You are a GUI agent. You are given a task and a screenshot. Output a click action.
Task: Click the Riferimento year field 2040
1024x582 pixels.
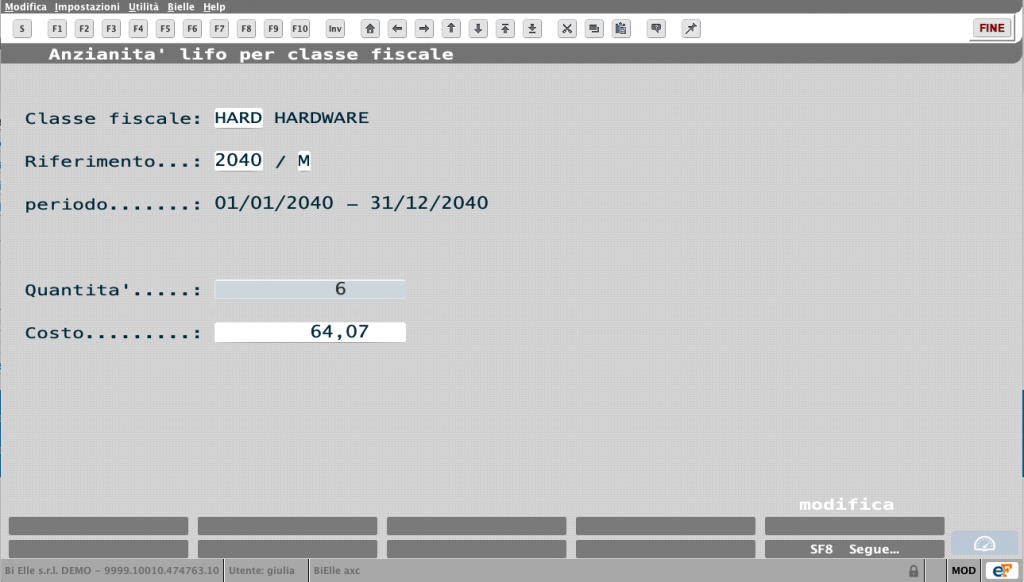point(238,160)
